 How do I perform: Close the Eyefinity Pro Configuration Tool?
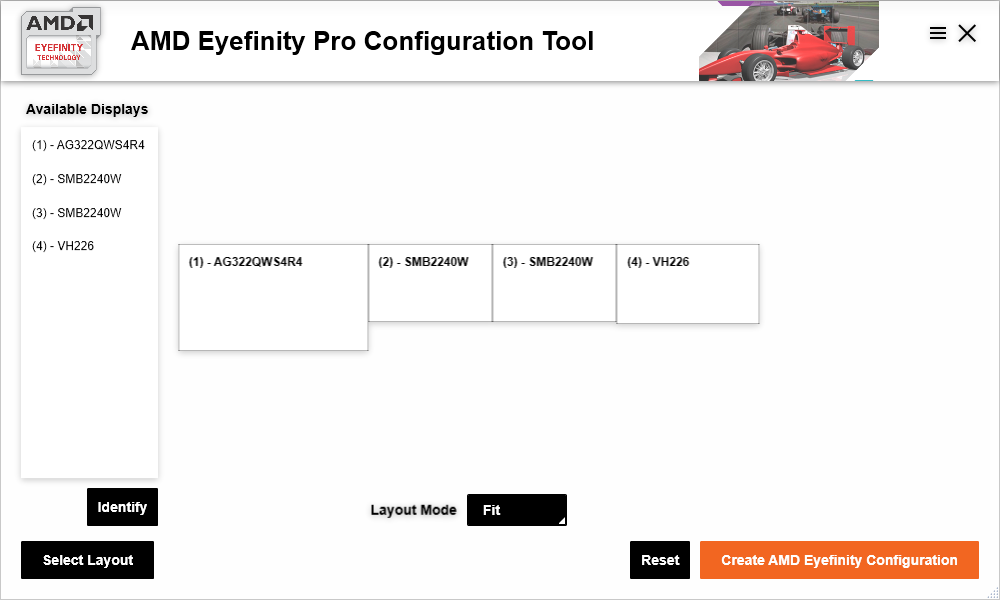pos(967,33)
